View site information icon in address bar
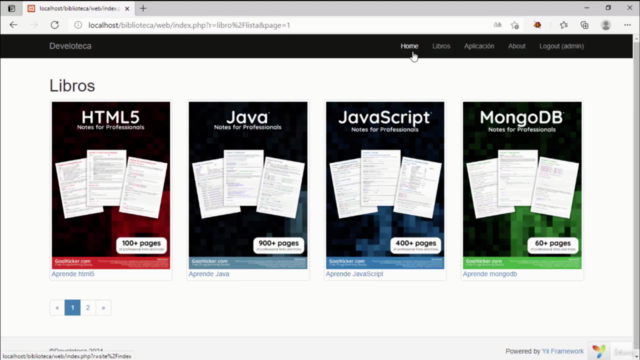The height and width of the screenshot is (360, 640). point(78,25)
